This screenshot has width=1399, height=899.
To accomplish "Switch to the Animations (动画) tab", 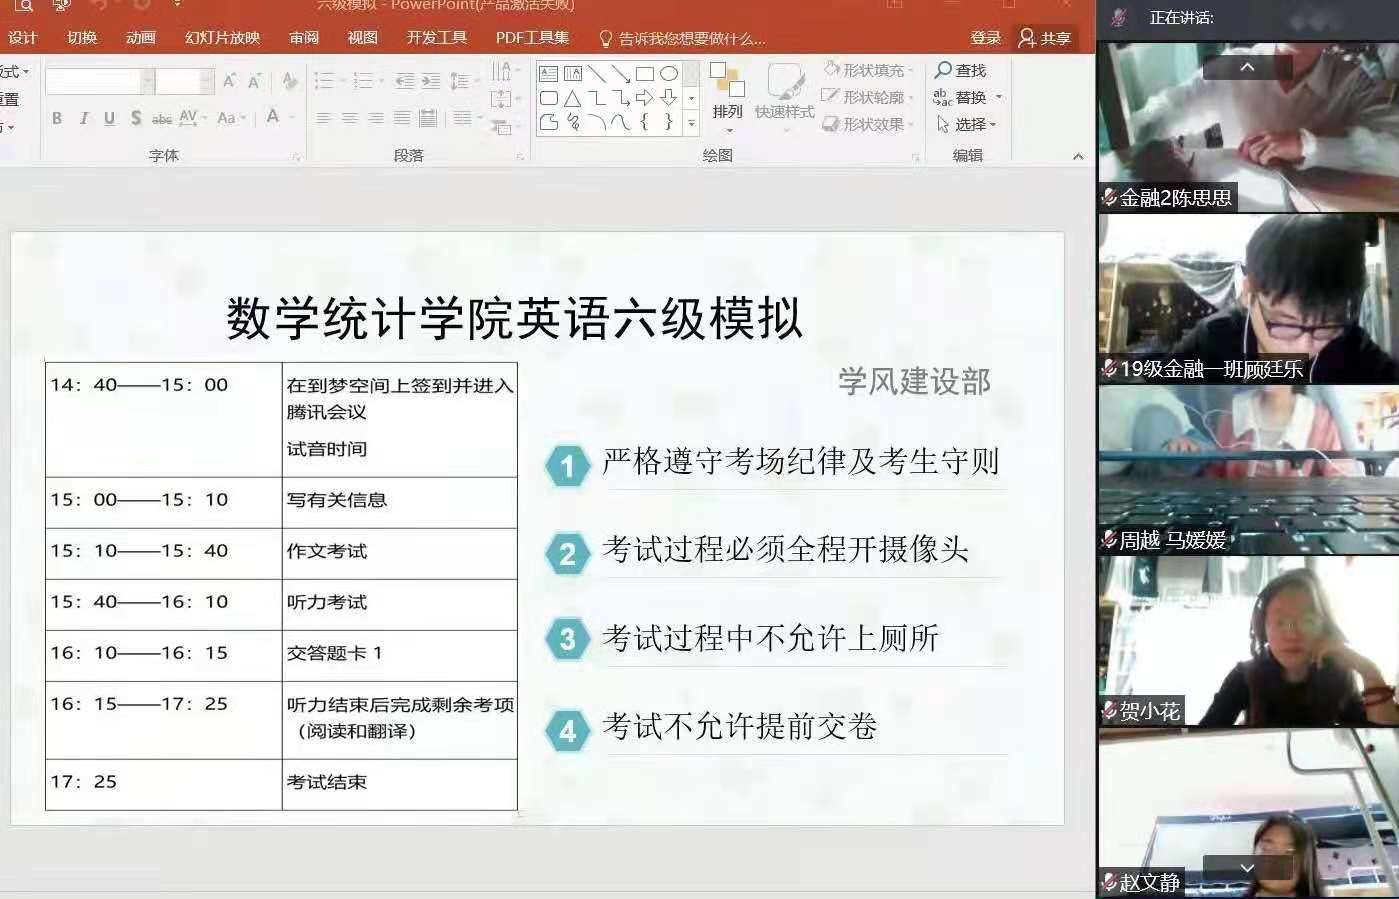I will [141, 38].
